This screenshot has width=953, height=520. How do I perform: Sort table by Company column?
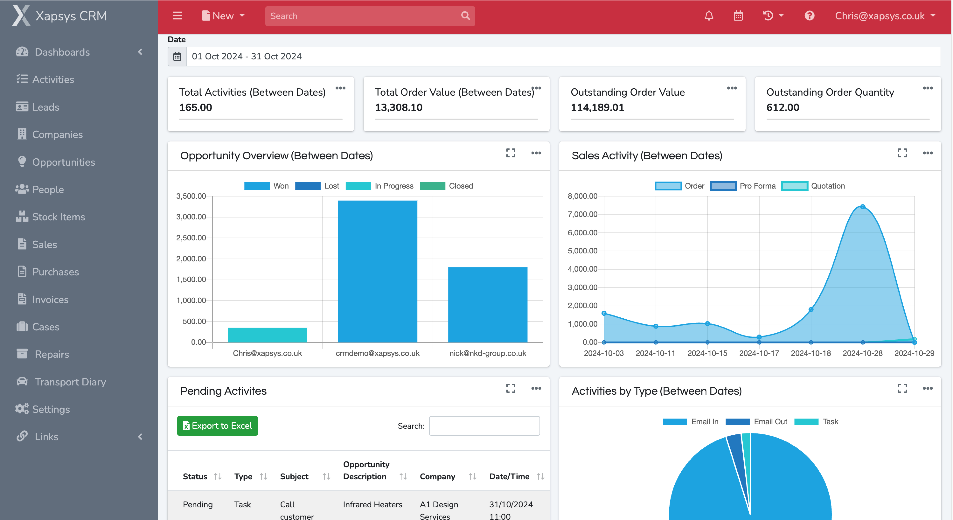(448, 476)
